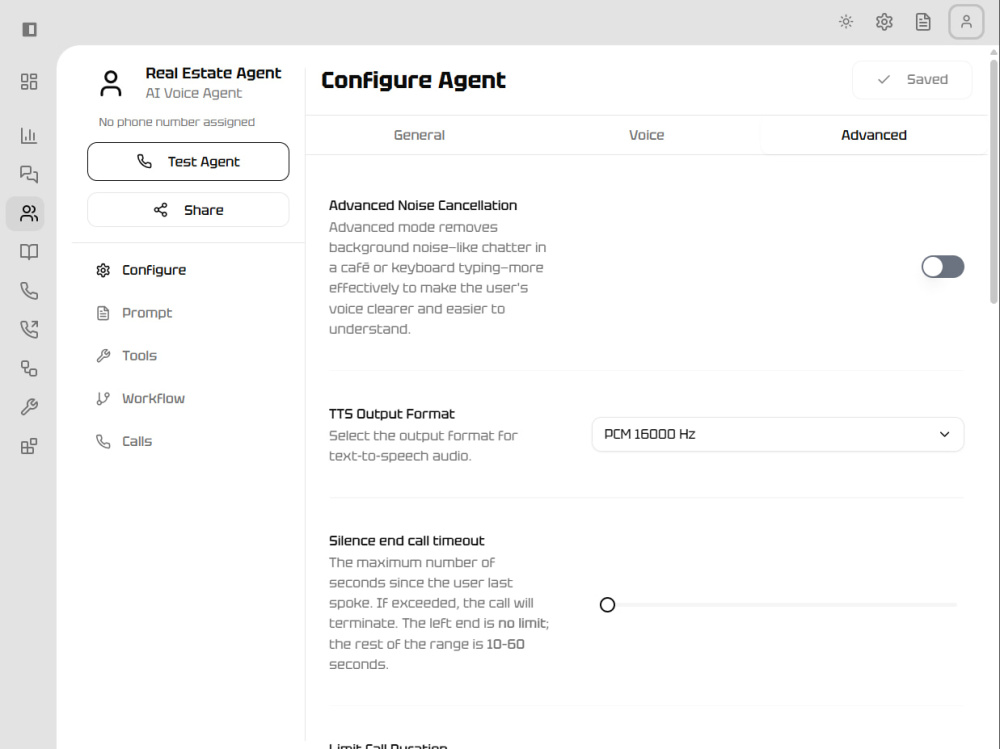1000x749 pixels.
Task: Enable Advanced Noise Cancellation toggle
Action: coord(943,267)
